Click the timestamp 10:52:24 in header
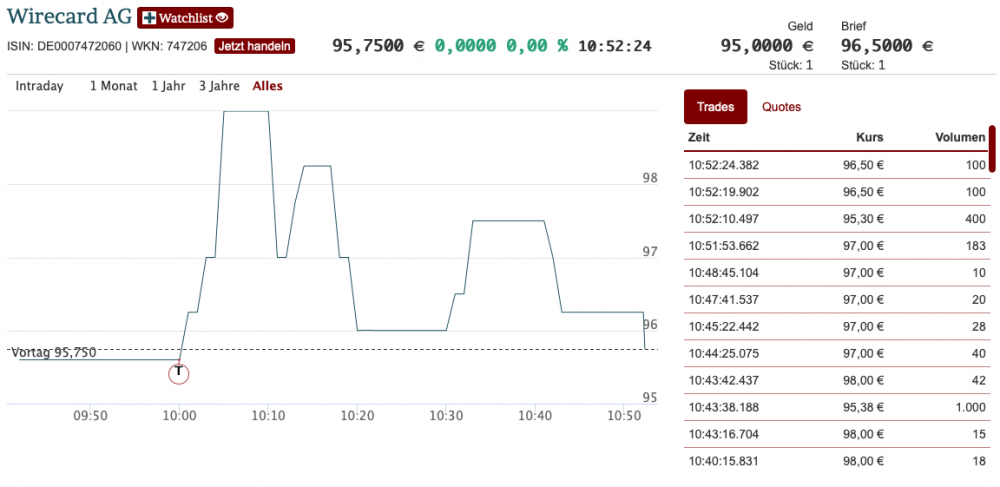Image resolution: width=1000 pixels, height=487 pixels. click(614, 46)
